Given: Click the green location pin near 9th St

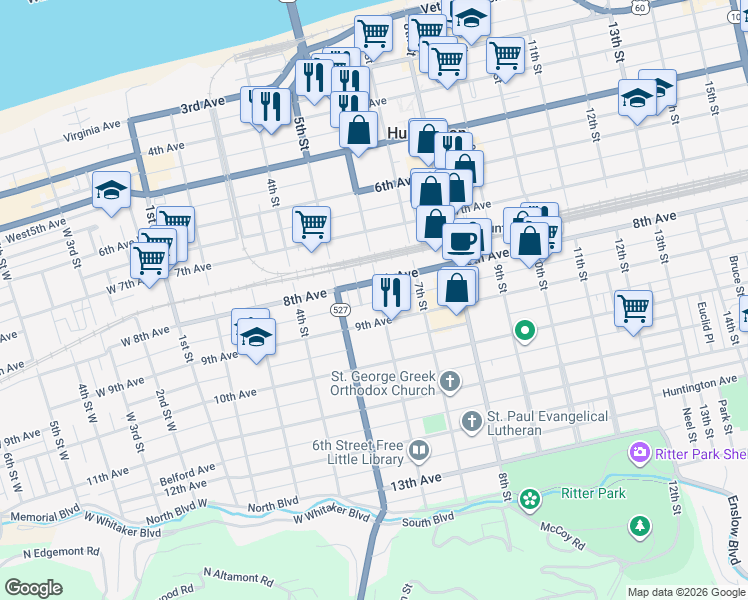Looking at the screenshot, I should pos(525,331).
